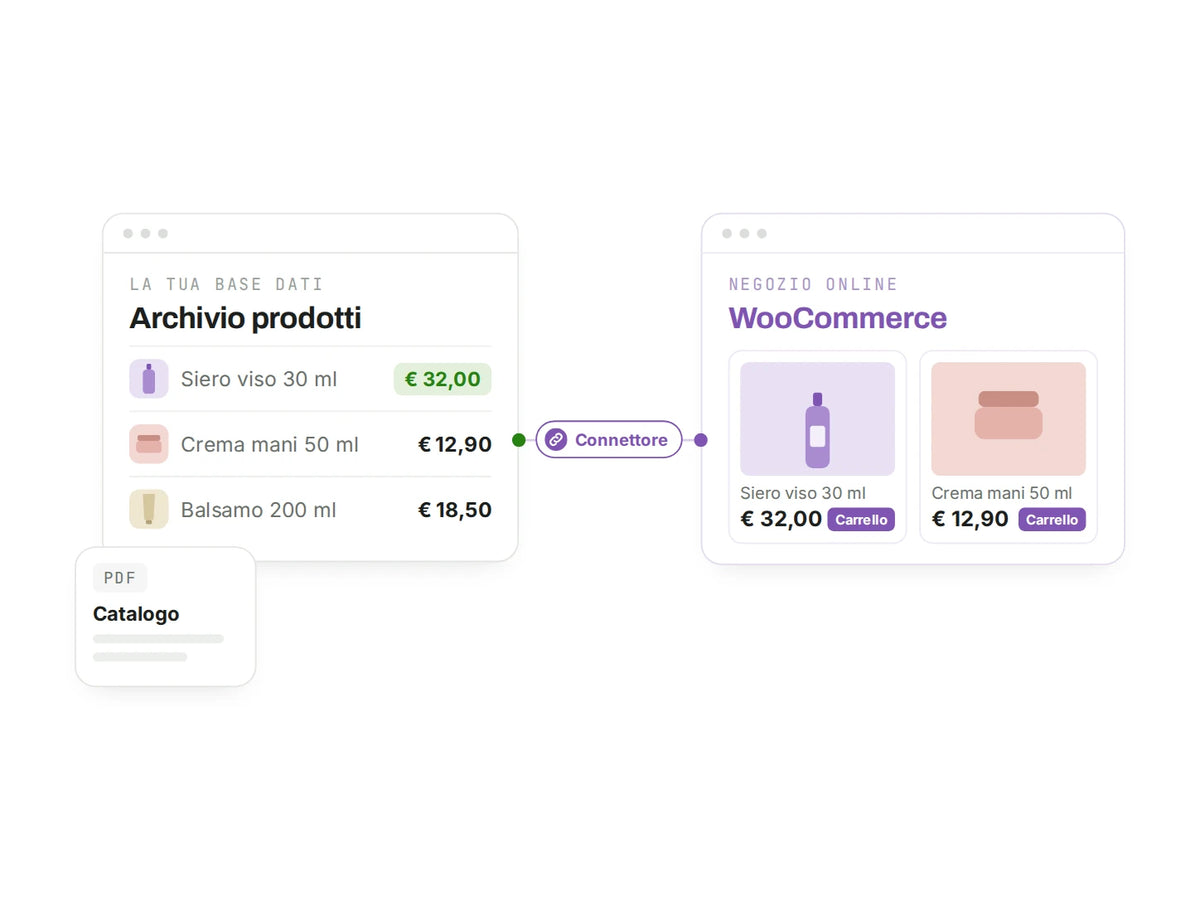Add Crema mani 50 ml to Carrello
Viewport: 1200px width, 900px height.
pos(1052,519)
